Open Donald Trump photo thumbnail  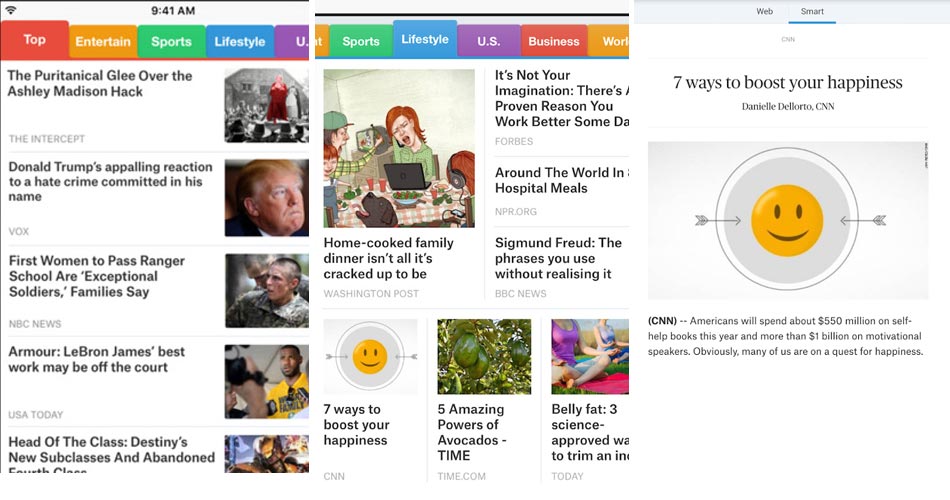(x=267, y=198)
